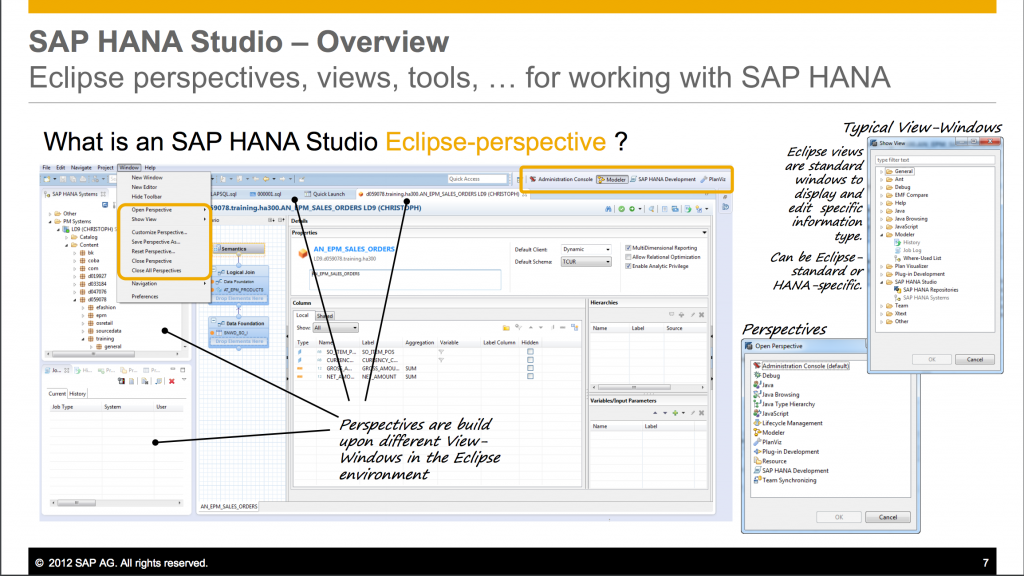The image size is (1024, 576).
Task: Toggle MultiDimensional Reporting checkbox
Action: pyautogui.click(x=628, y=248)
